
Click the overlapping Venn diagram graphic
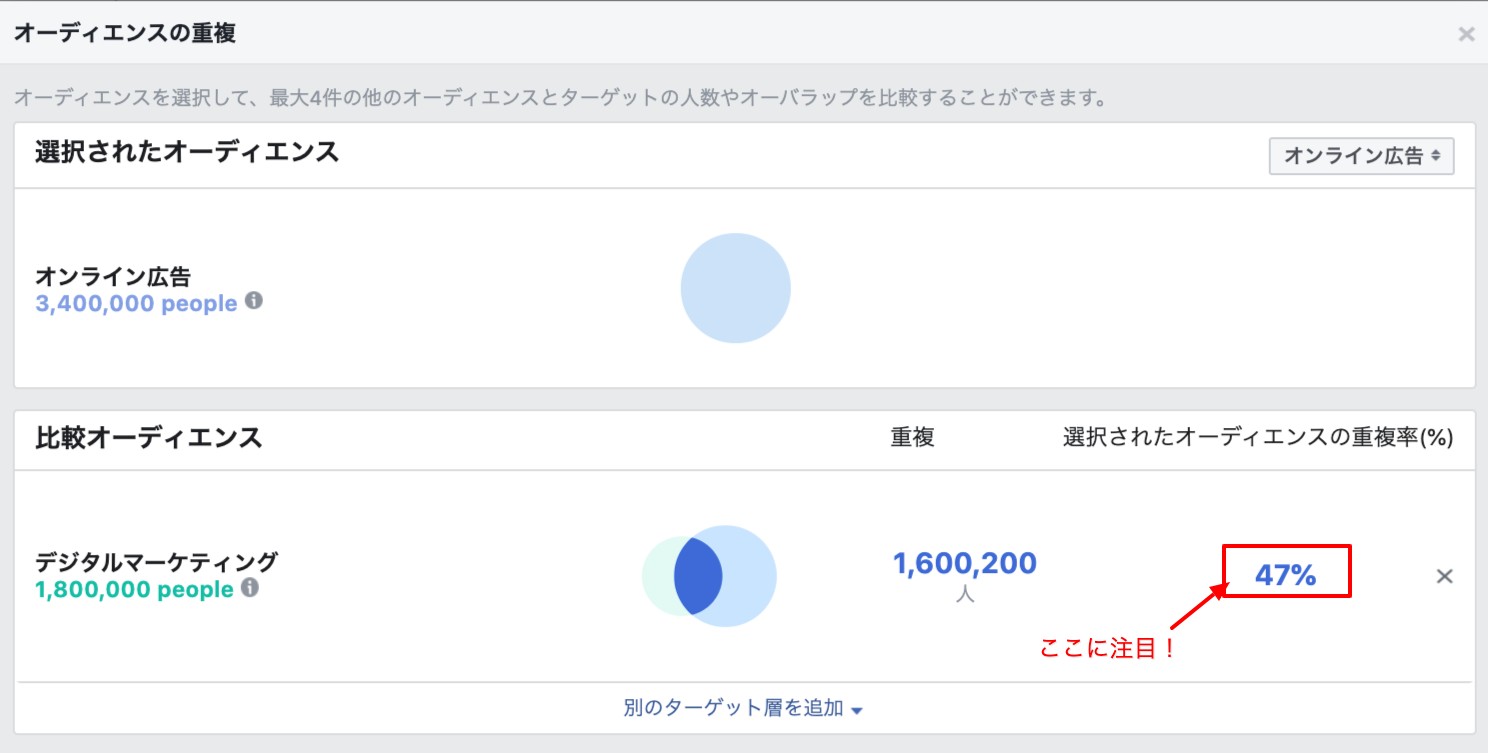(709, 576)
